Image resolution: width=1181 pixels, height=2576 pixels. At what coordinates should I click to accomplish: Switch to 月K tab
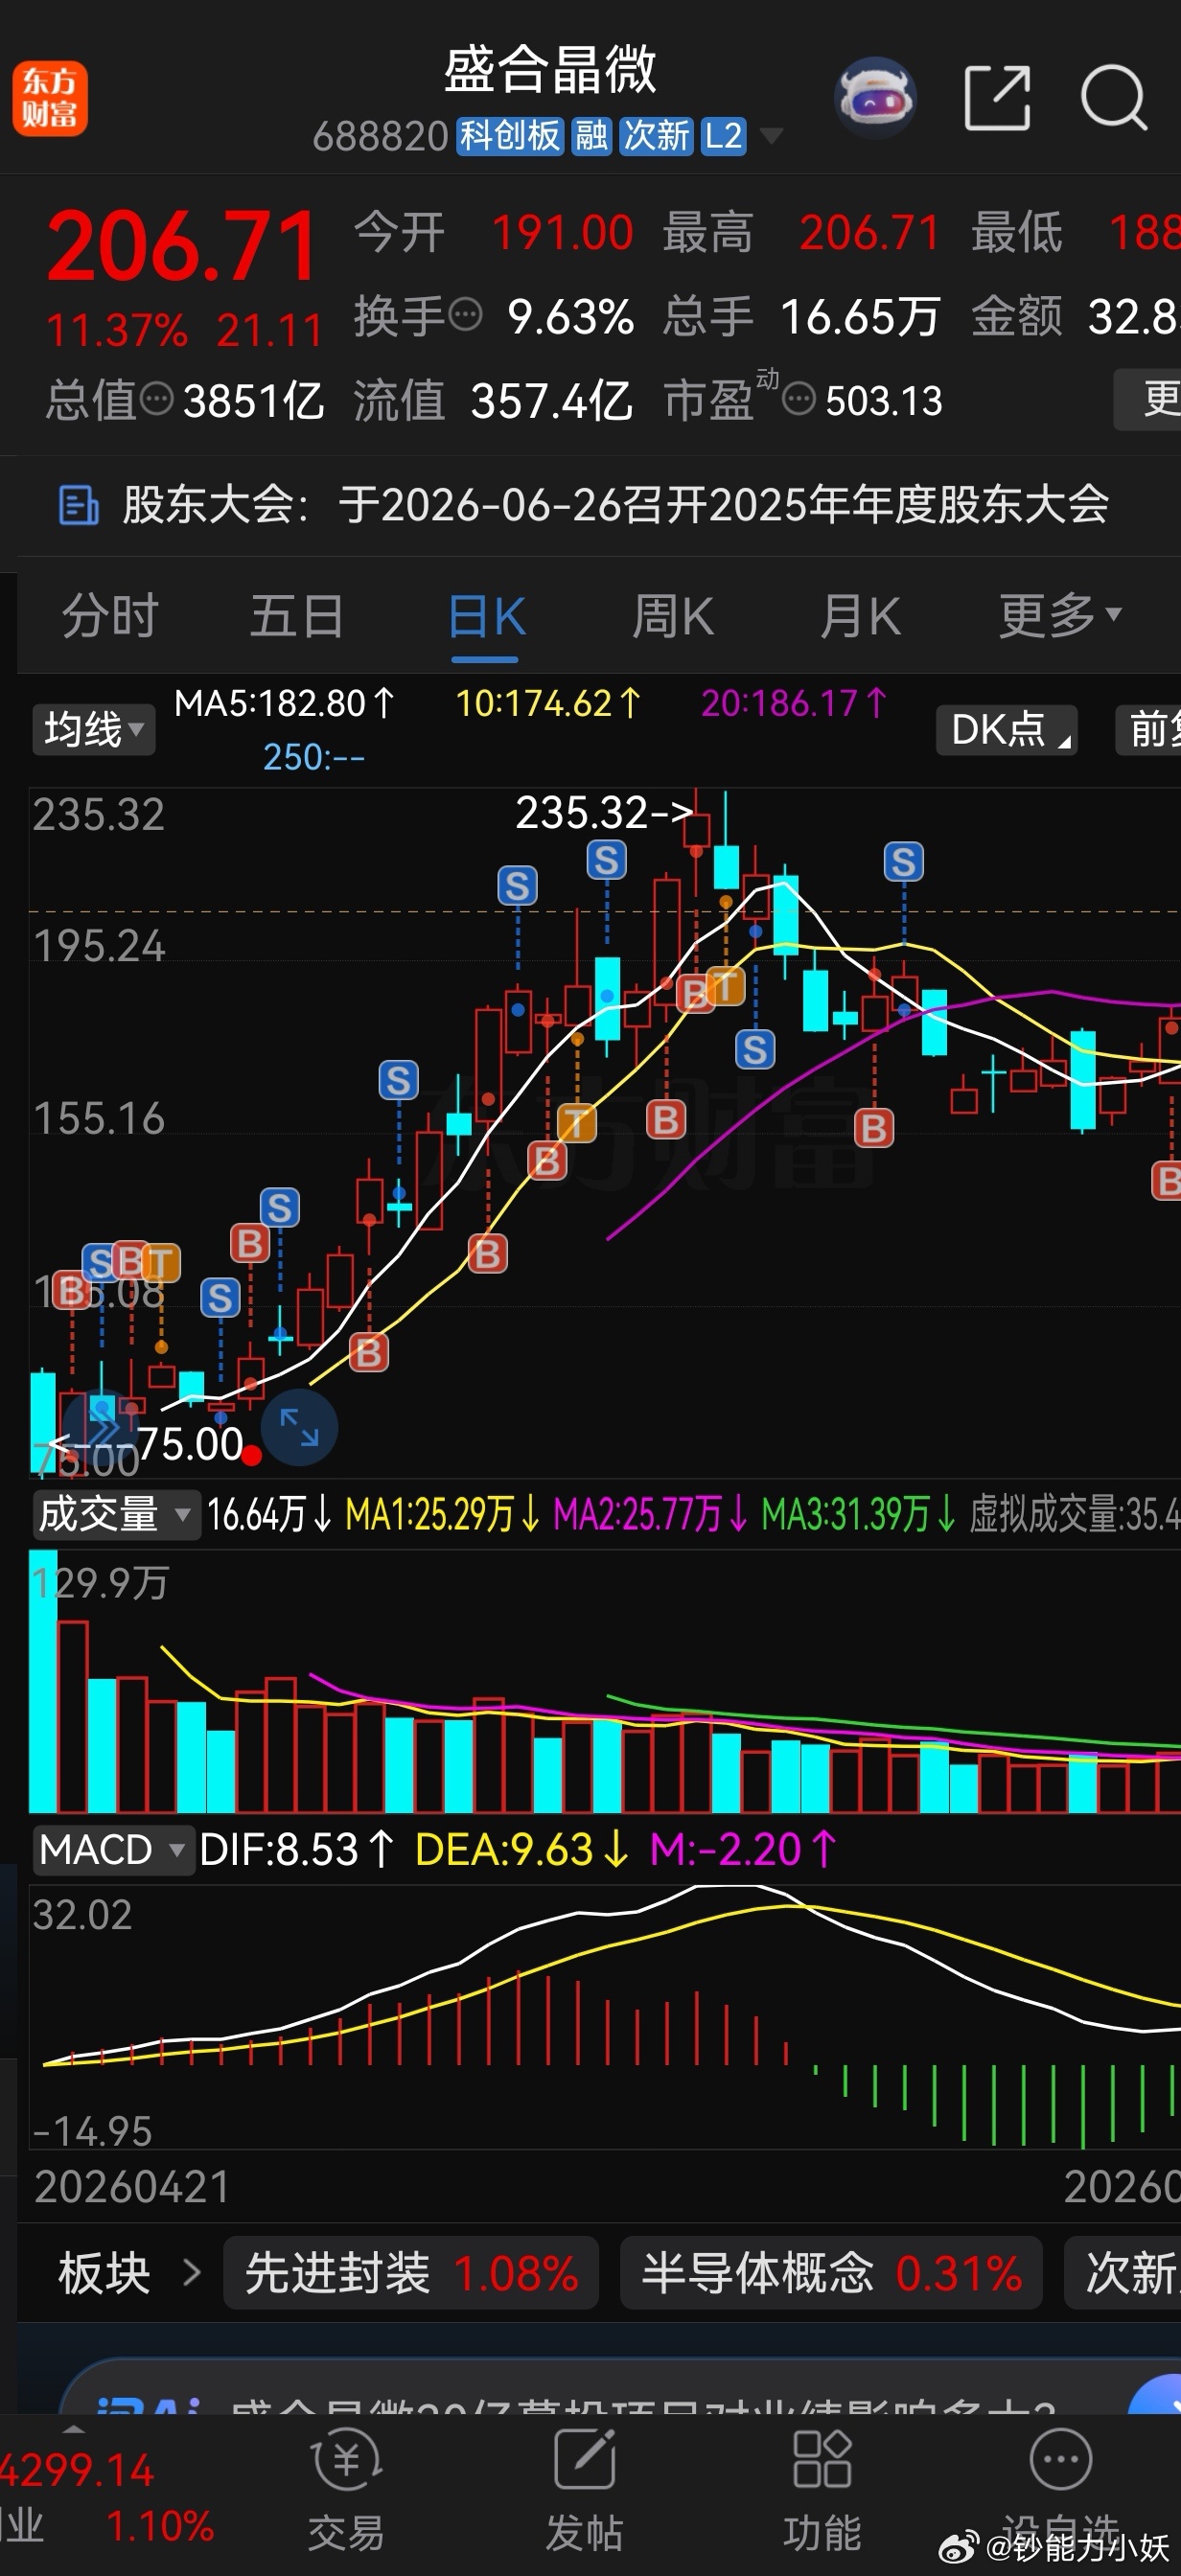click(x=860, y=616)
